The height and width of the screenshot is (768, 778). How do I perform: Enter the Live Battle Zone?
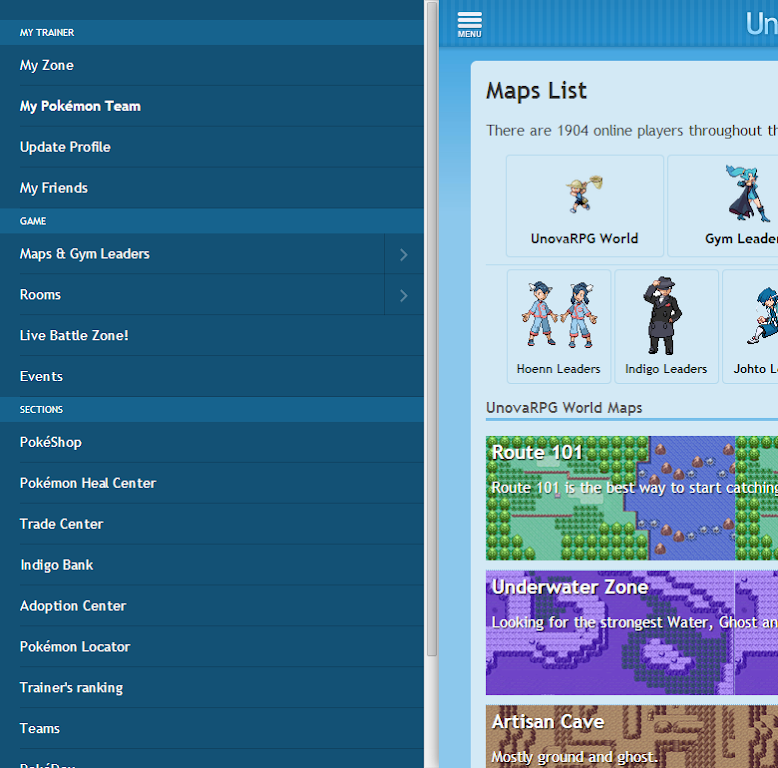[74, 336]
